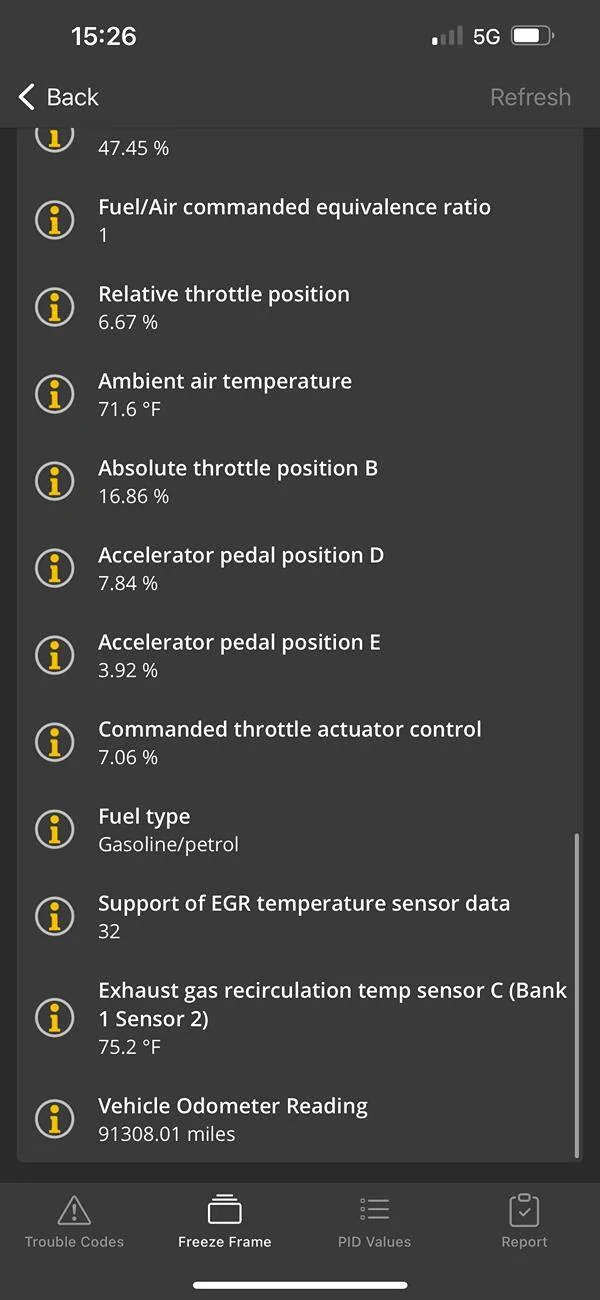
Task: Tap info icon next to Ambient air temperature
Action: click(x=55, y=394)
